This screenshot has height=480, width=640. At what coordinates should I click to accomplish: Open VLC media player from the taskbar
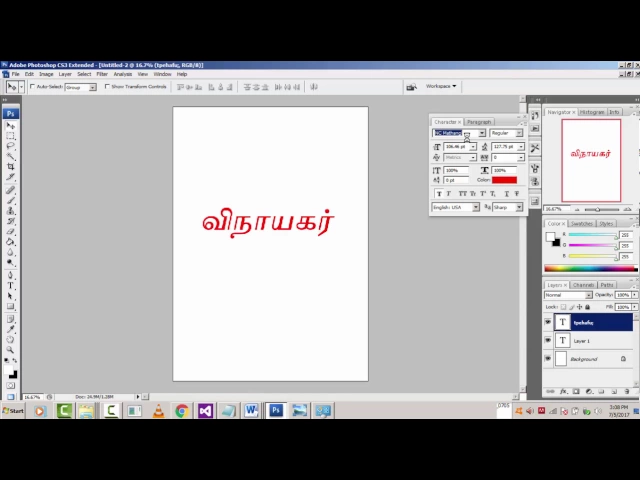(158, 410)
